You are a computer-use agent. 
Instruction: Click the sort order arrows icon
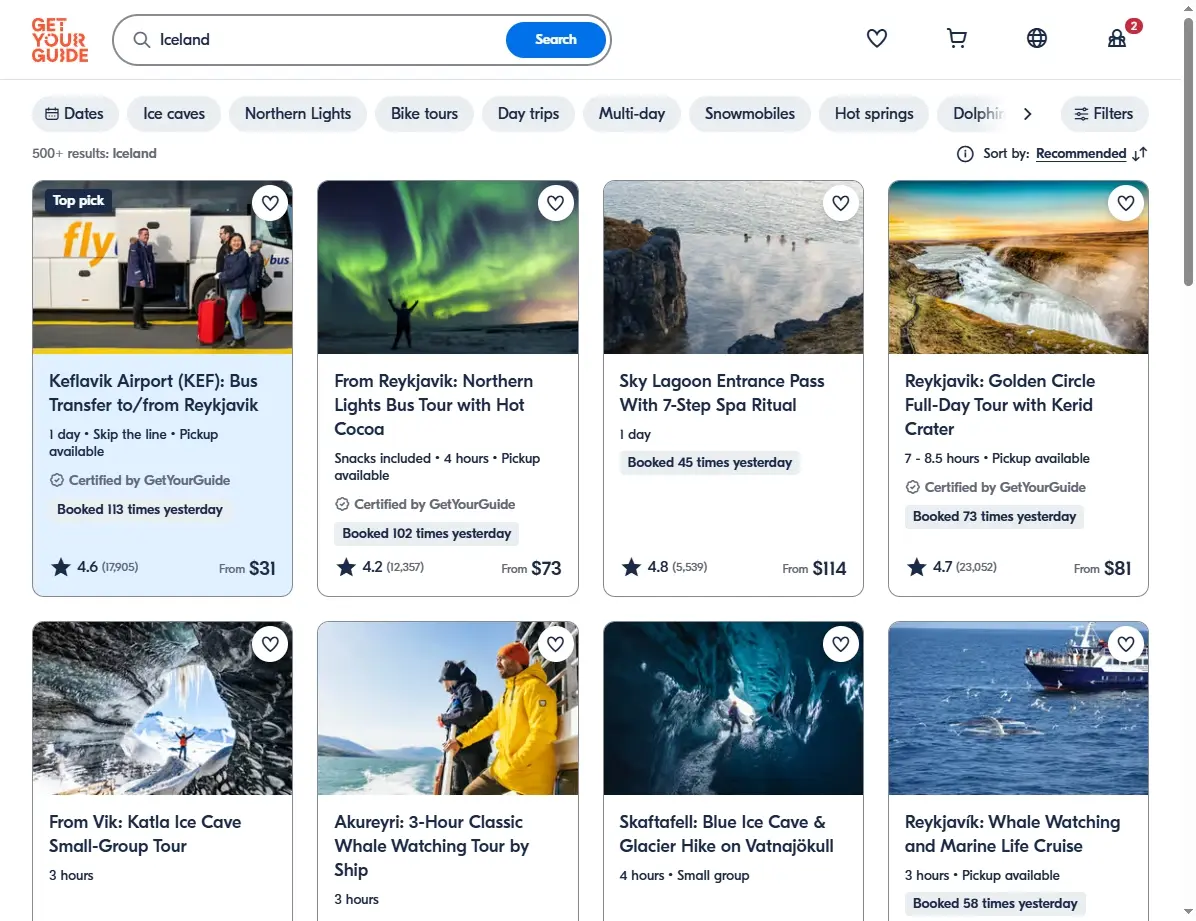coord(1140,154)
